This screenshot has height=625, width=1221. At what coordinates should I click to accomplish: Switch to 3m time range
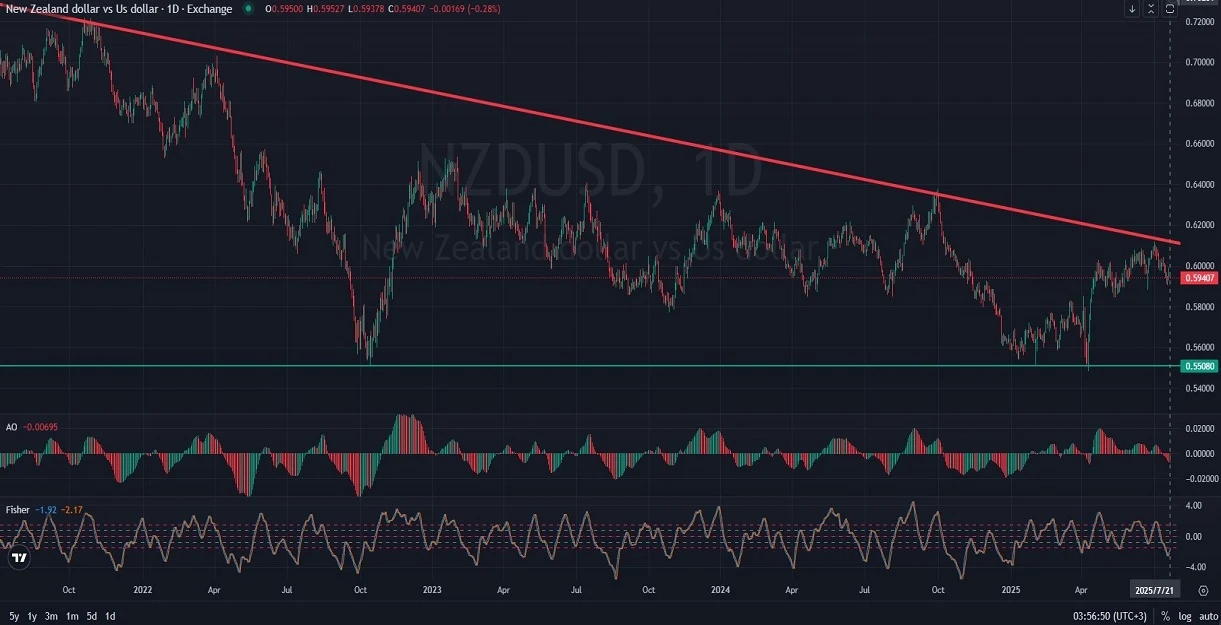click(51, 616)
